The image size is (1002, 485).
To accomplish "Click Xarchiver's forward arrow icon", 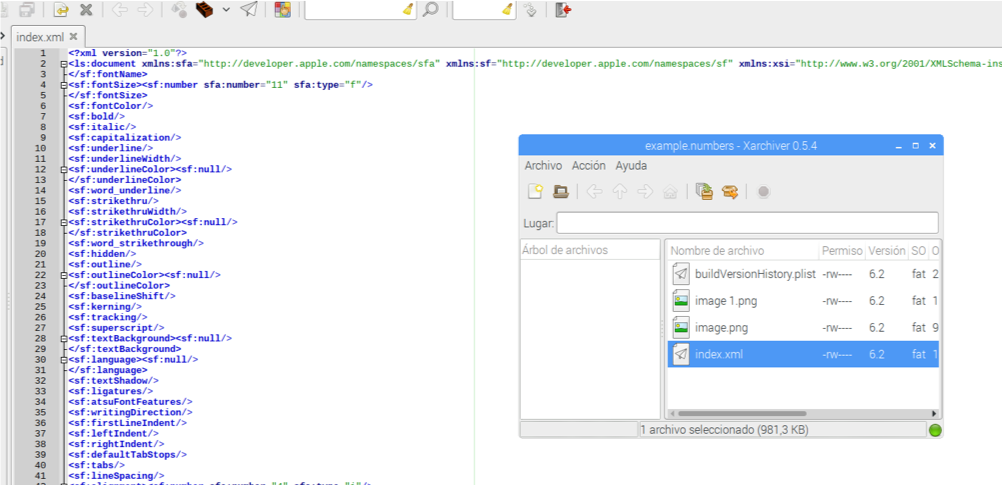I will (645, 192).
